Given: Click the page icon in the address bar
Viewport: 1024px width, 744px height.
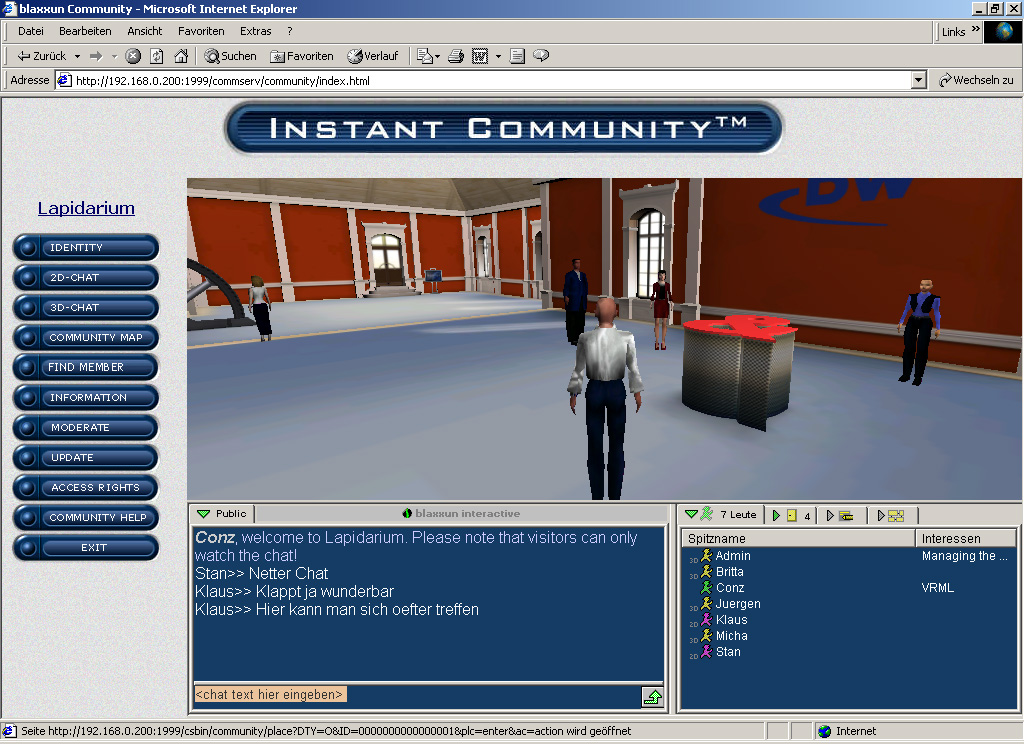Looking at the screenshot, I should coord(64,80).
